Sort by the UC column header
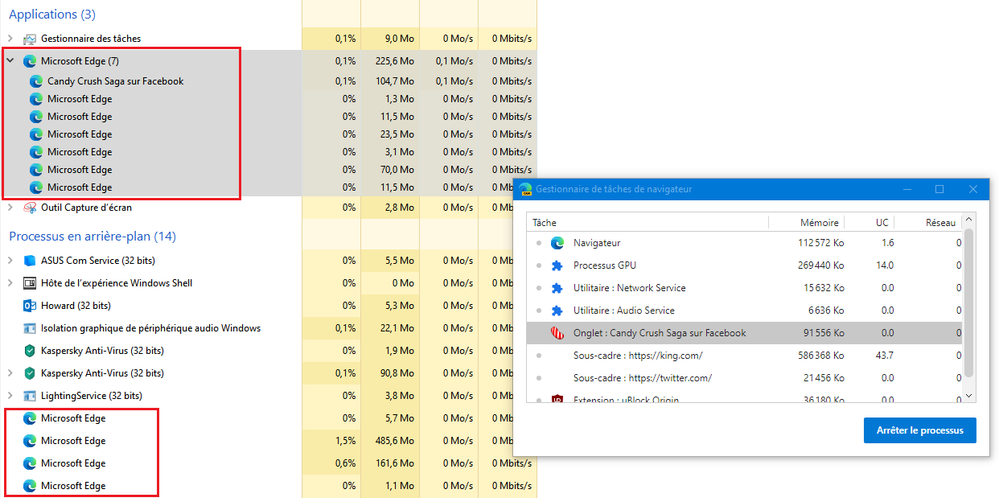The image size is (999, 498). pyautogui.click(x=870, y=222)
